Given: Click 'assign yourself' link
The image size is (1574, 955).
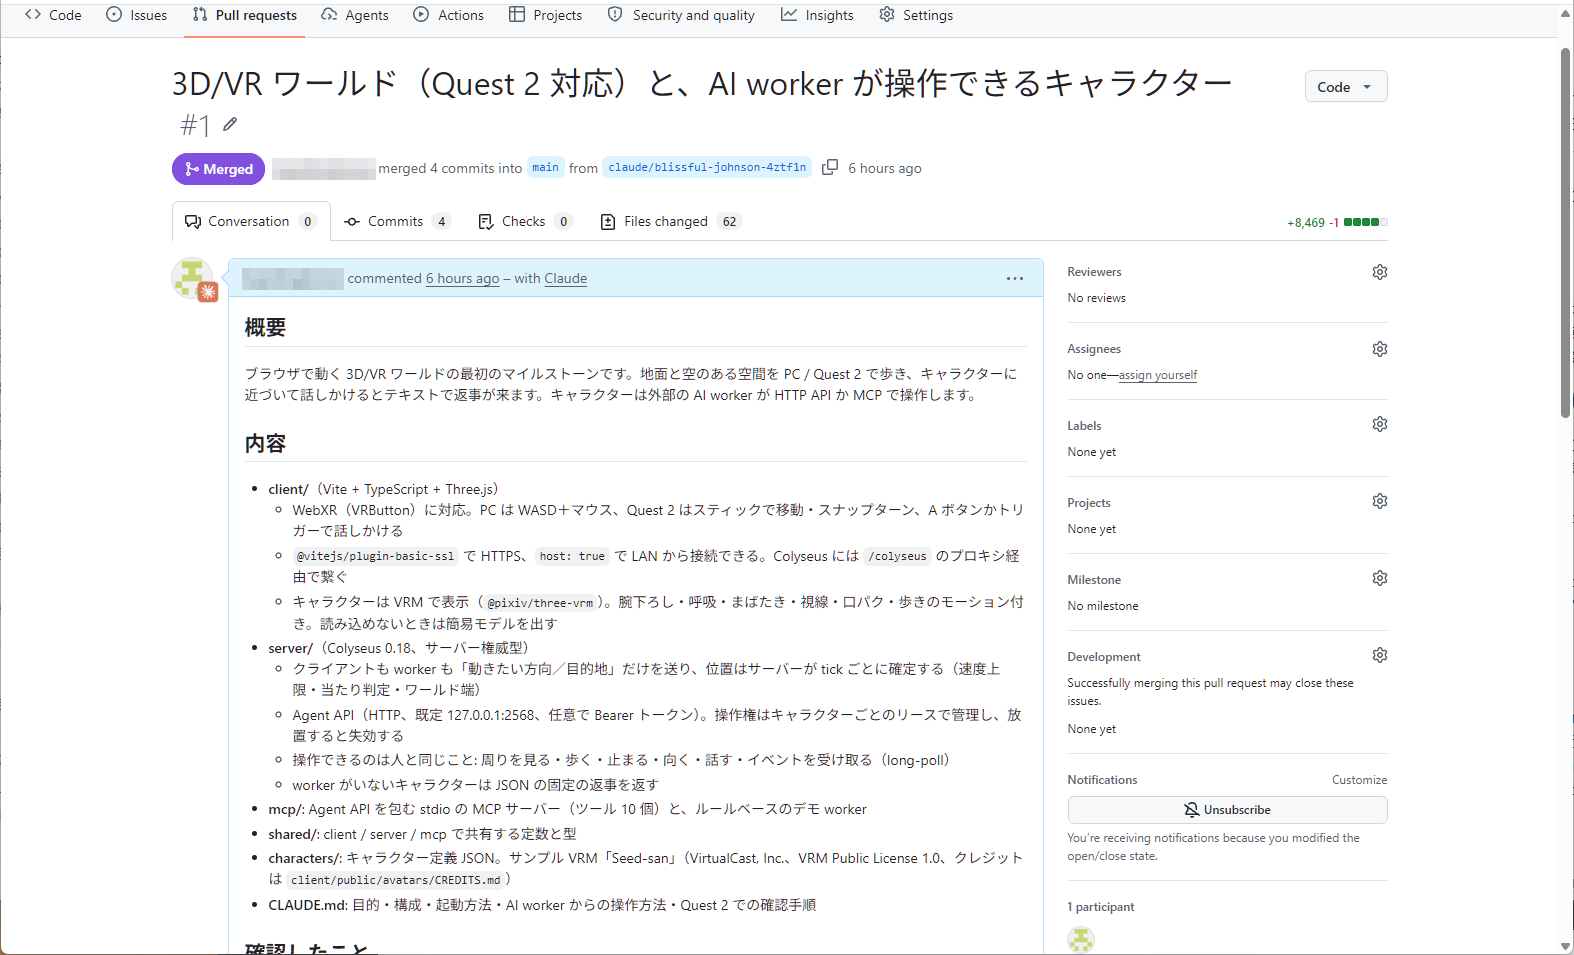Looking at the screenshot, I should (x=1158, y=375).
